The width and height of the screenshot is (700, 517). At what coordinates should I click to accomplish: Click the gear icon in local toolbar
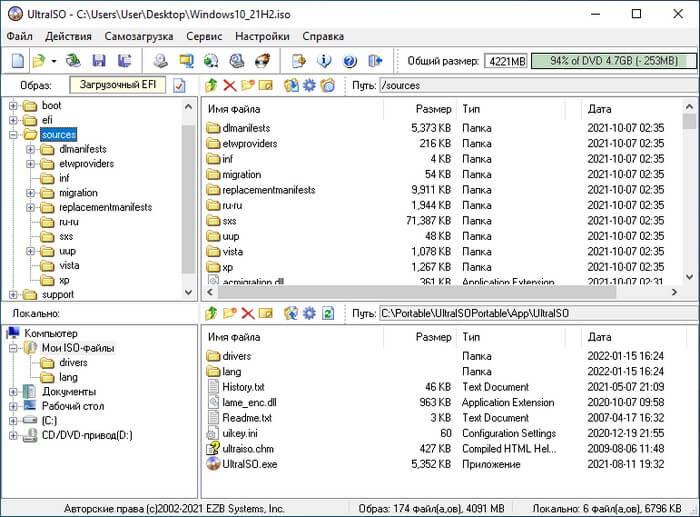(x=309, y=314)
